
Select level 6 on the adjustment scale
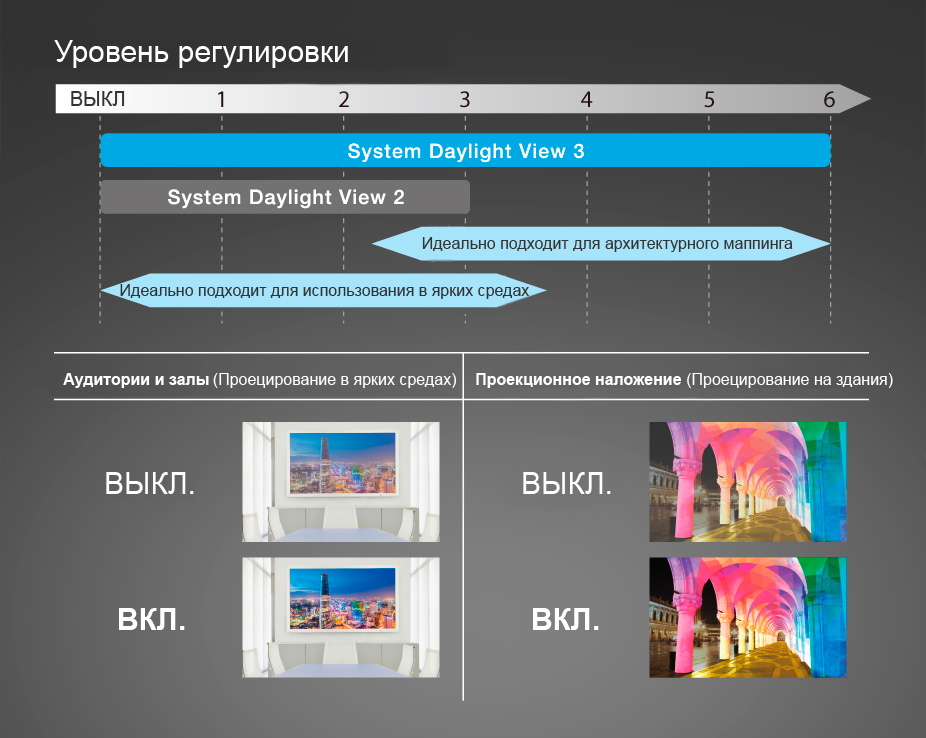[829, 99]
